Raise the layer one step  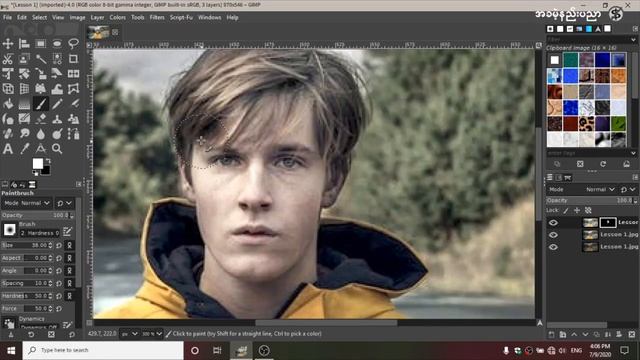click(x=574, y=334)
